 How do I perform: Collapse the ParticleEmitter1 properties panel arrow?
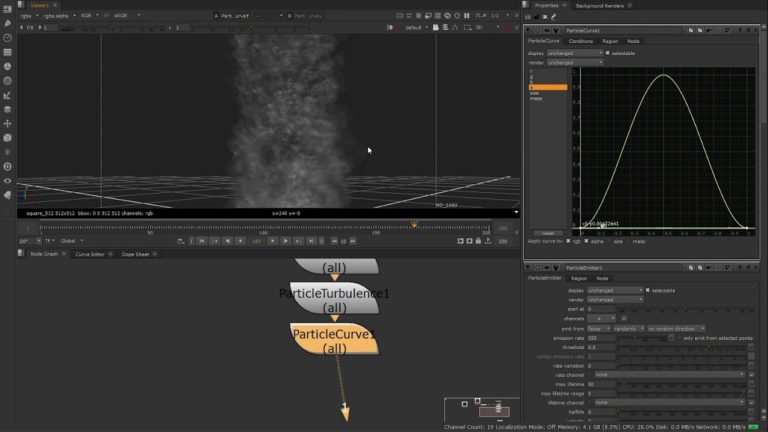click(528, 267)
